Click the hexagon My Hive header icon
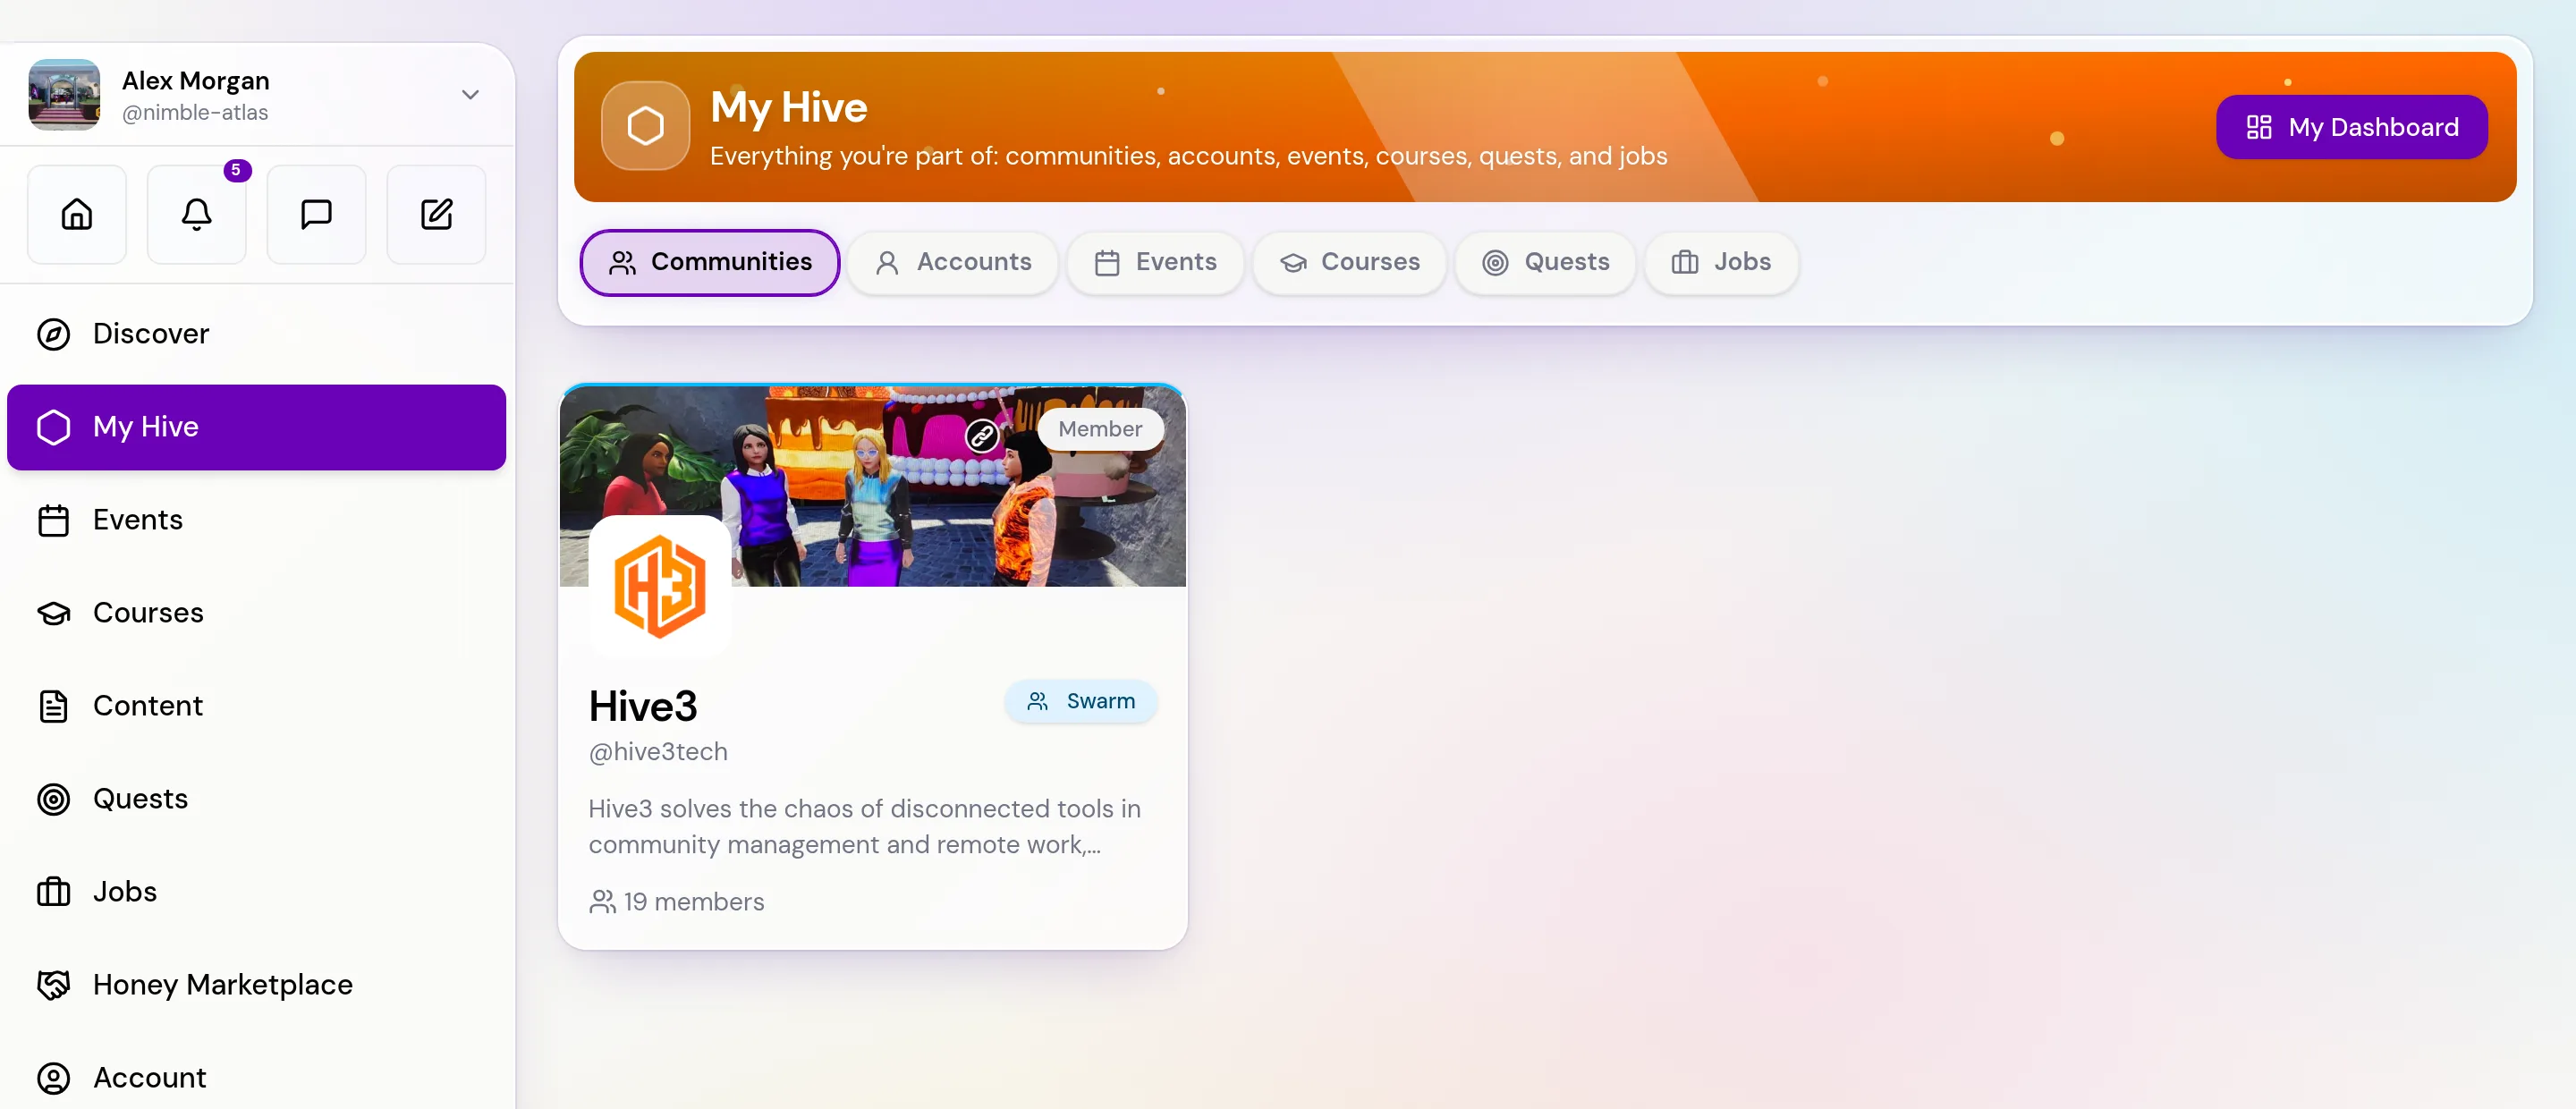 pos(646,126)
